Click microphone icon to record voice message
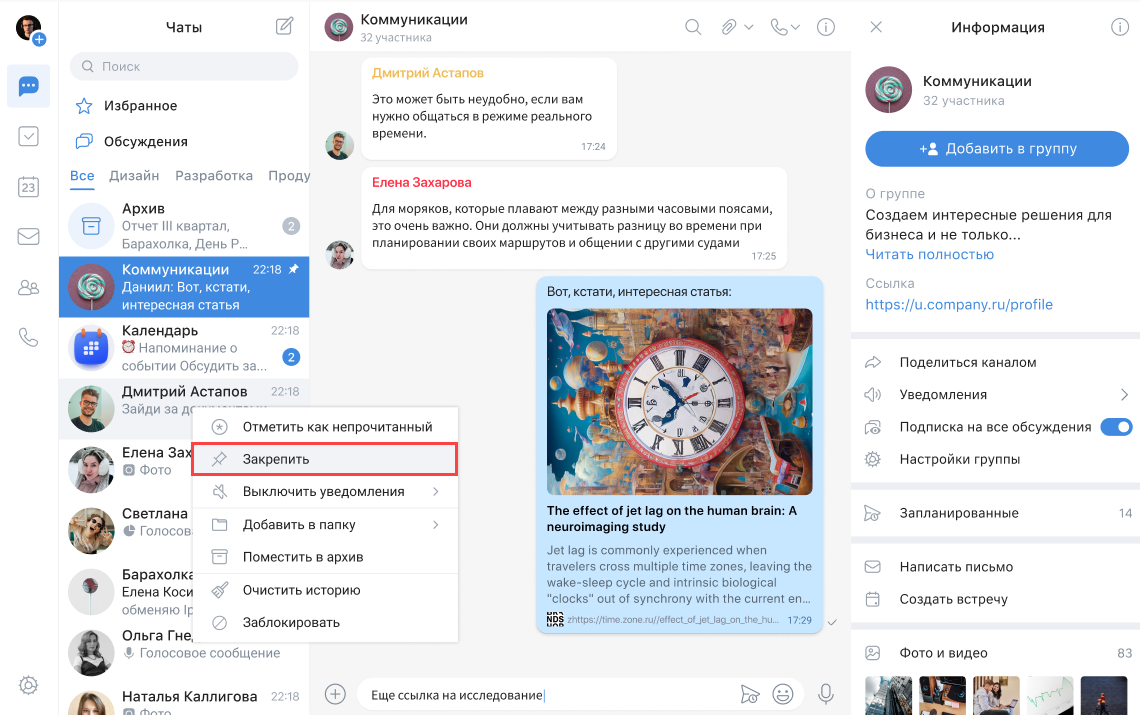 (826, 694)
